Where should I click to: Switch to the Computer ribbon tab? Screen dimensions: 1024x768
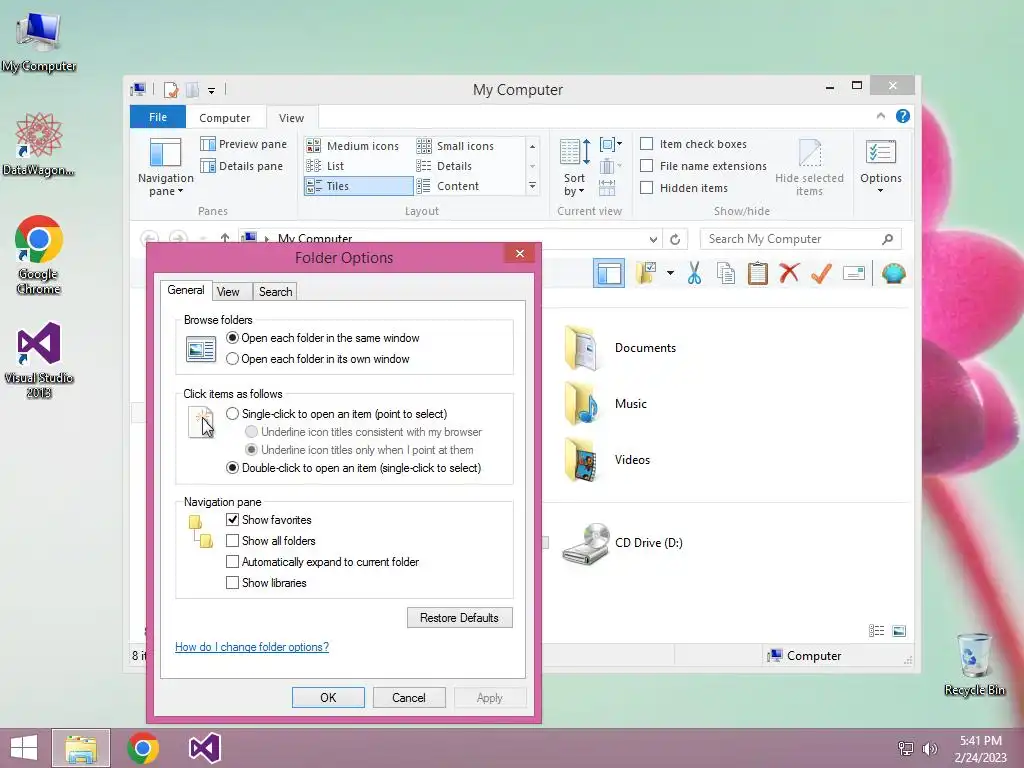225,118
